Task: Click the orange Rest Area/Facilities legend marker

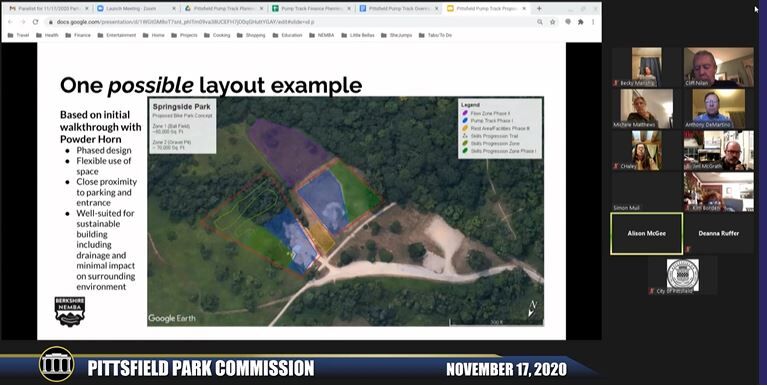Action: 465,128
